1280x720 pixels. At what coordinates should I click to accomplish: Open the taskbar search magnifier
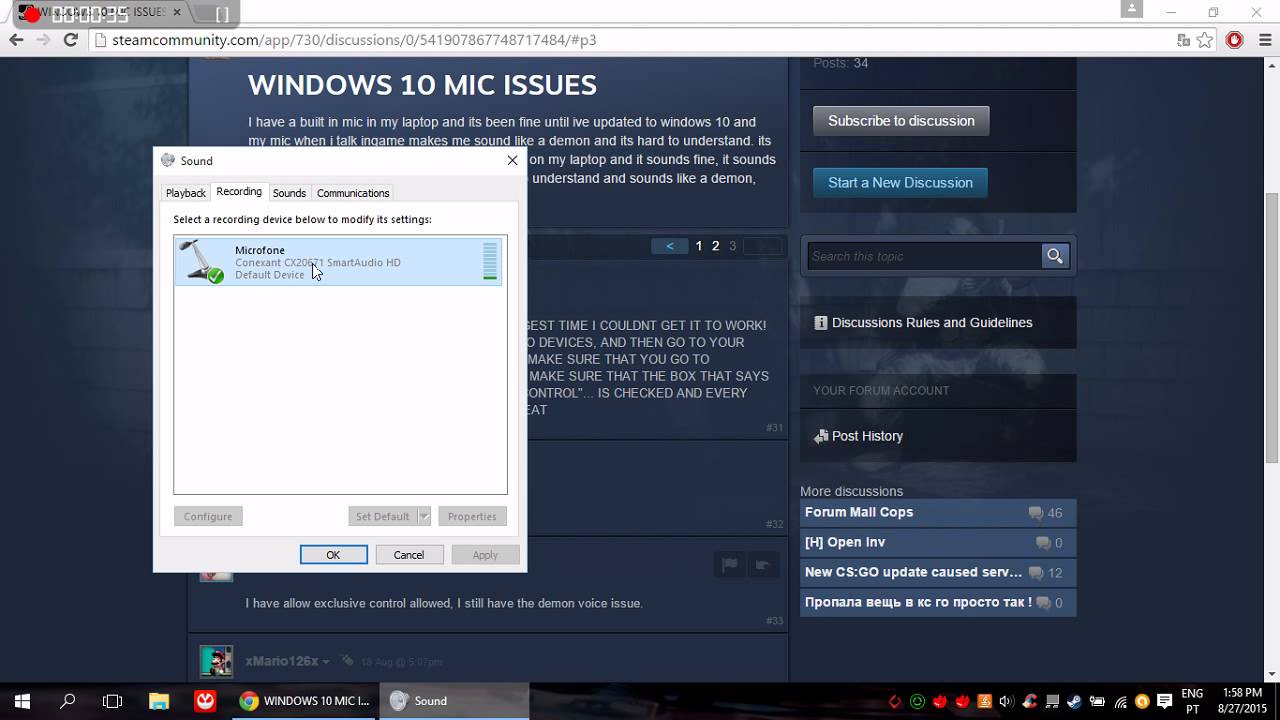(x=68, y=701)
